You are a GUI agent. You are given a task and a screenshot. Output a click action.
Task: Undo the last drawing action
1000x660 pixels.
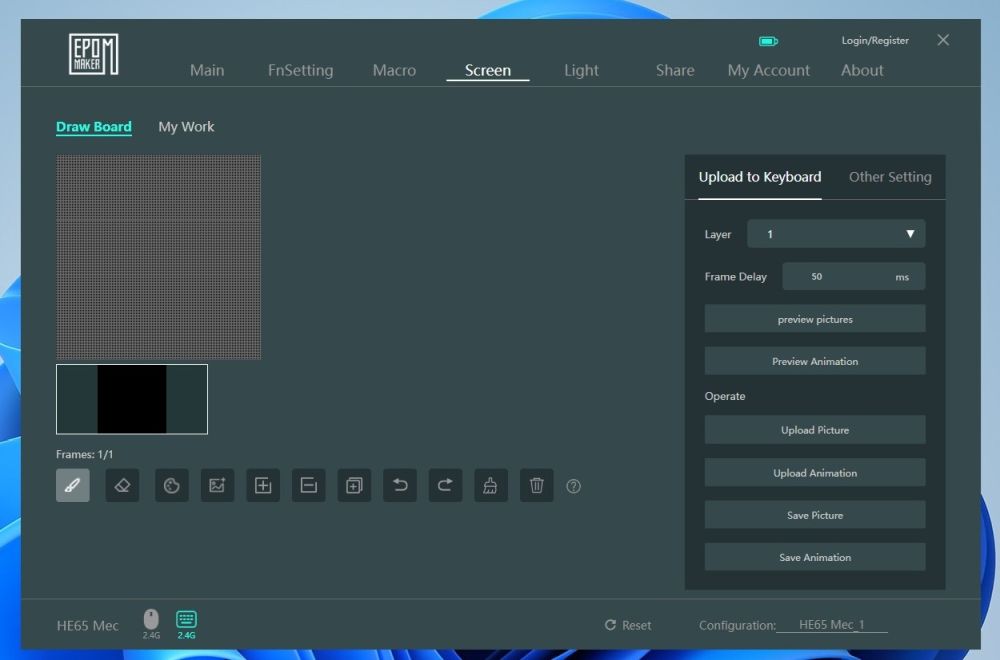point(400,485)
